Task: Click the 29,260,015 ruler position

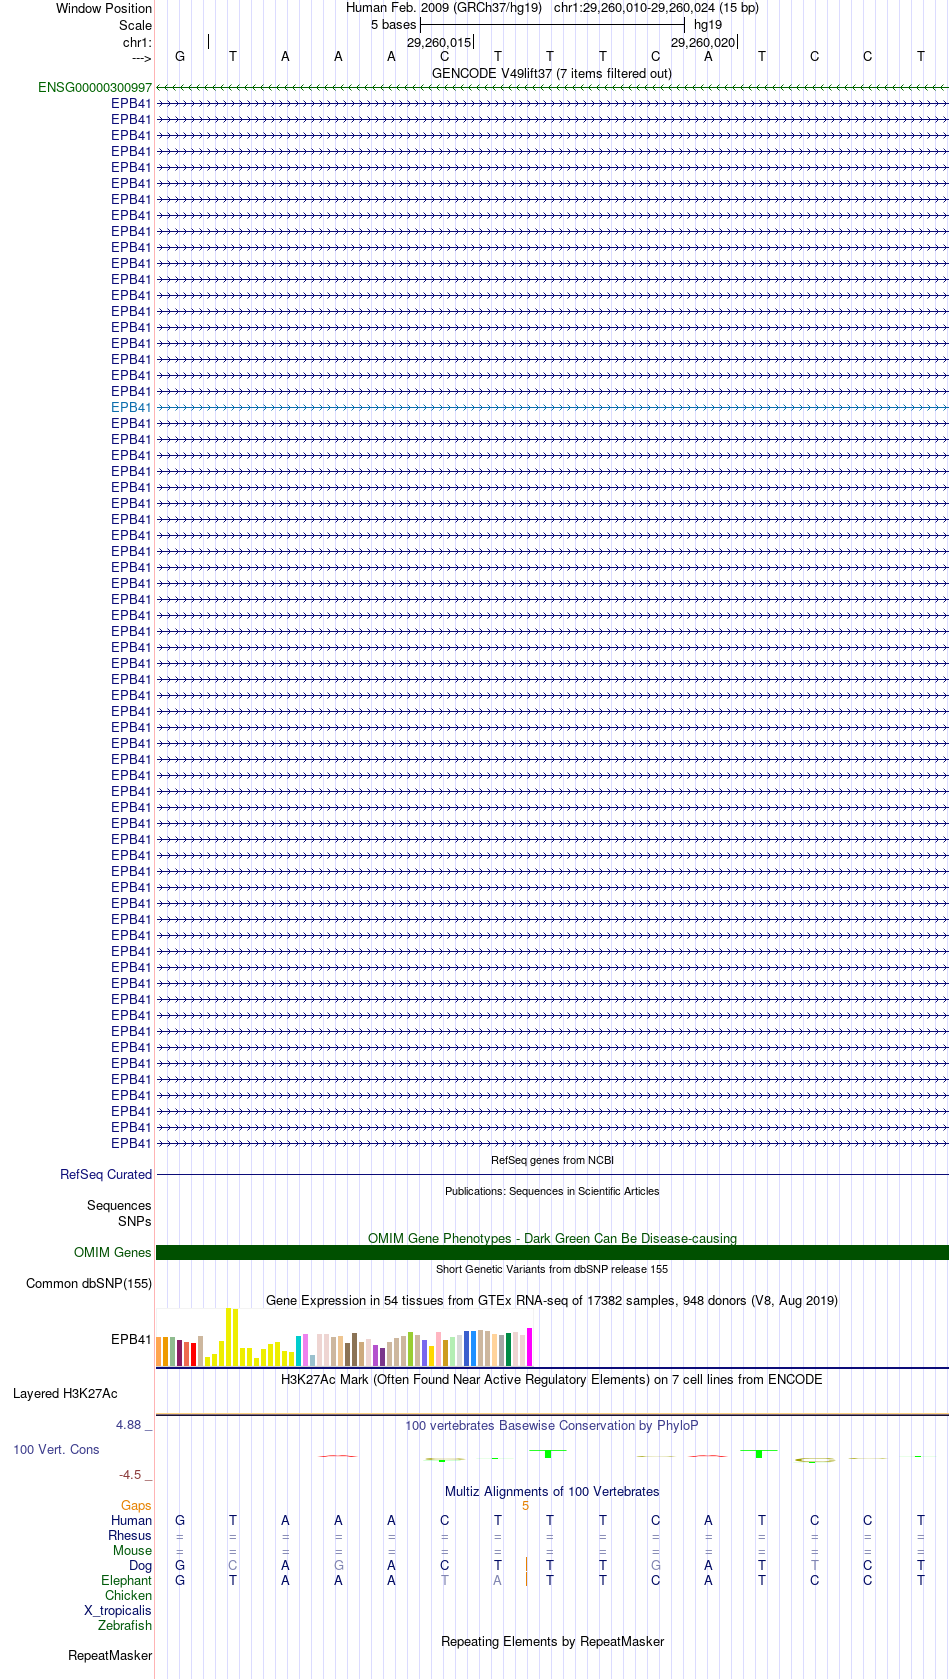Action: coord(438,43)
